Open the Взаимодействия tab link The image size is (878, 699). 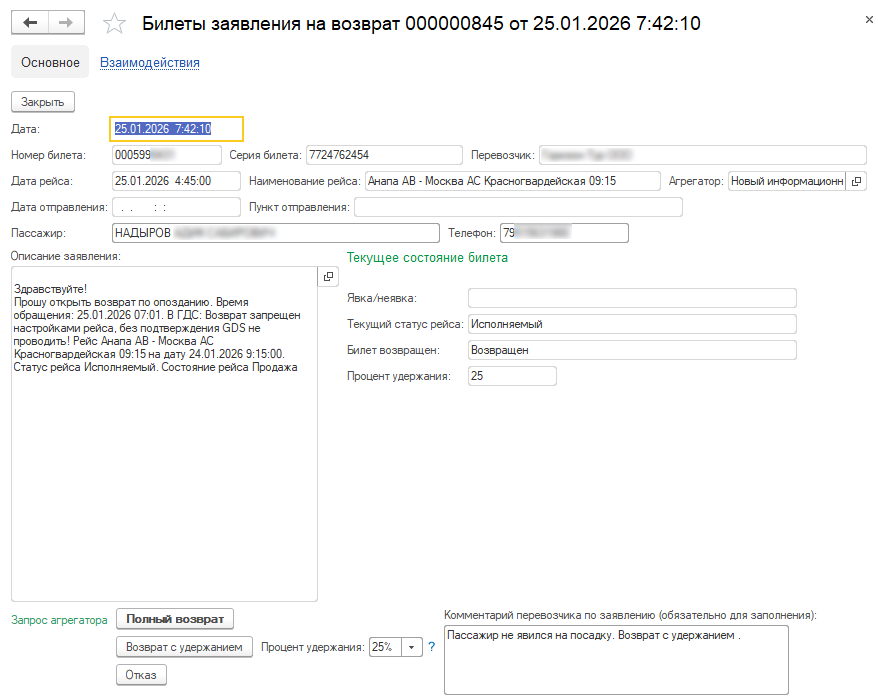150,62
